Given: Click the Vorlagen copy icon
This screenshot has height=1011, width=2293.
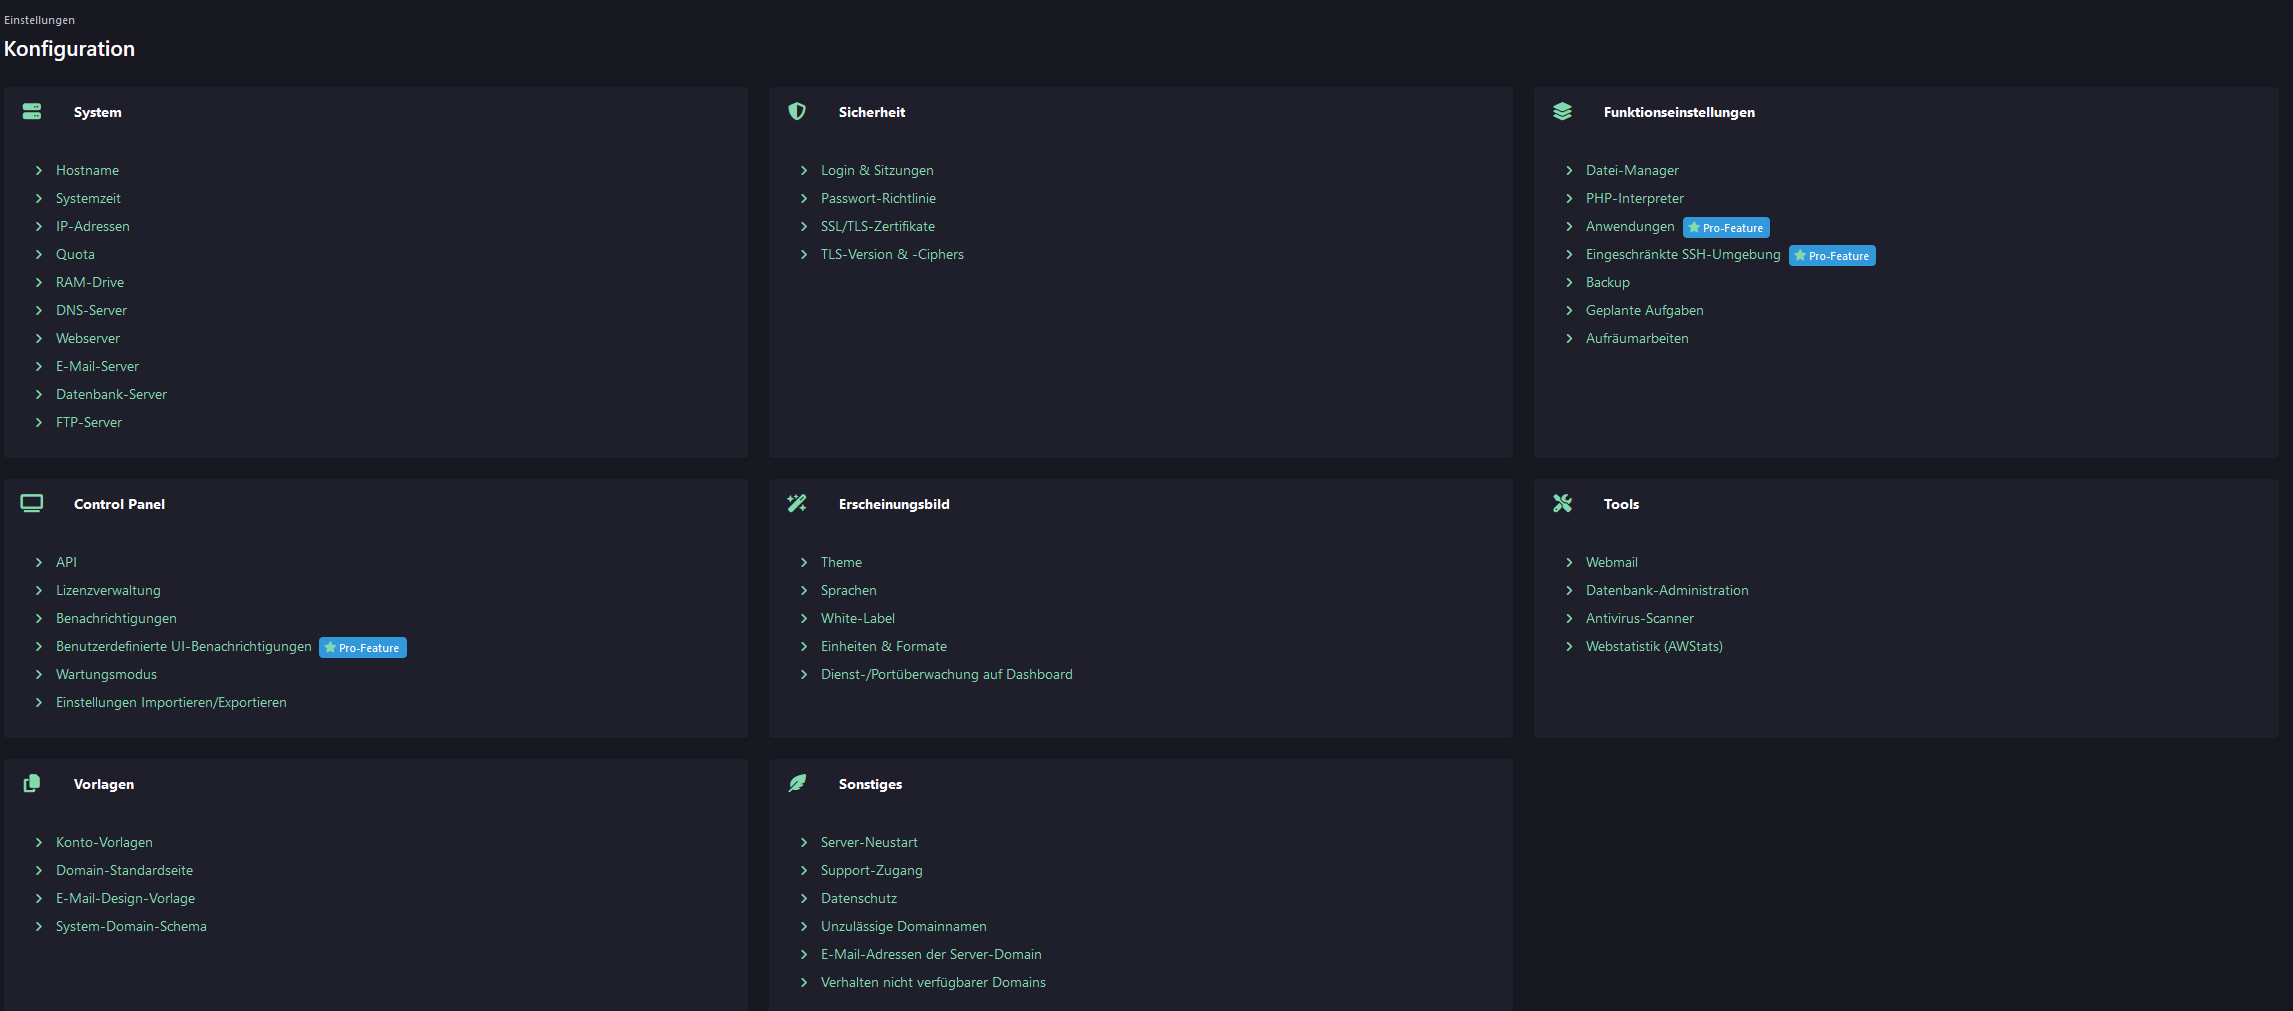Looking at the screenshot, I should pos(32,783).
